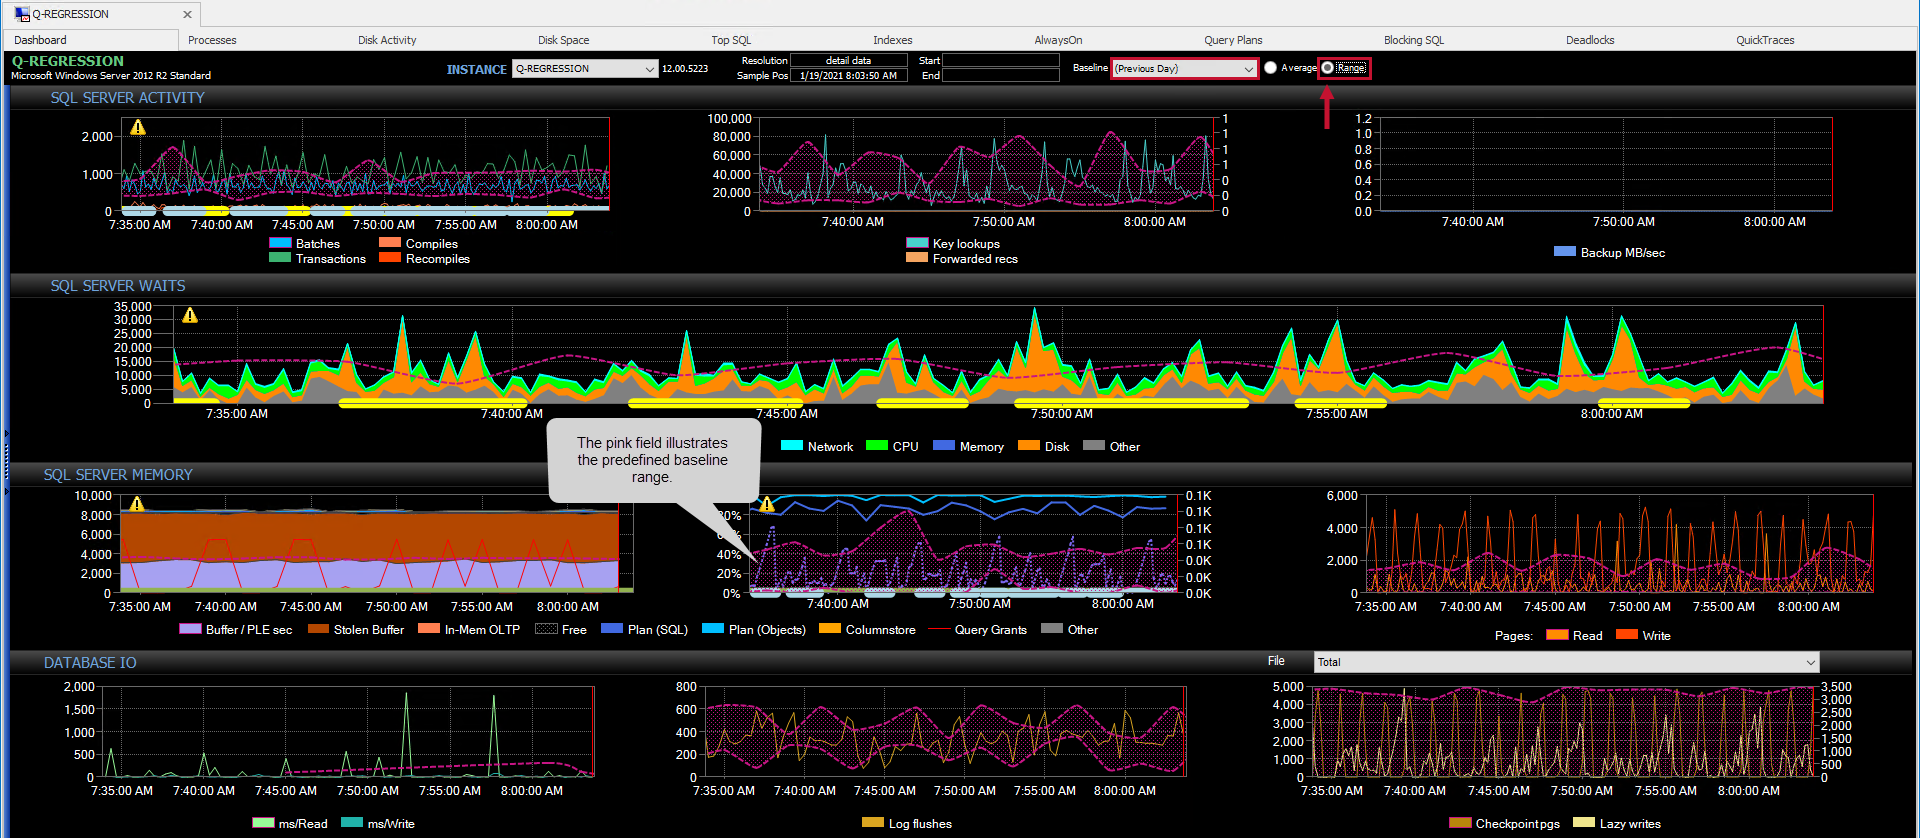1920x838 pixels.
Task: Click warning icon on plan cache memory chart
Action: 767,503
